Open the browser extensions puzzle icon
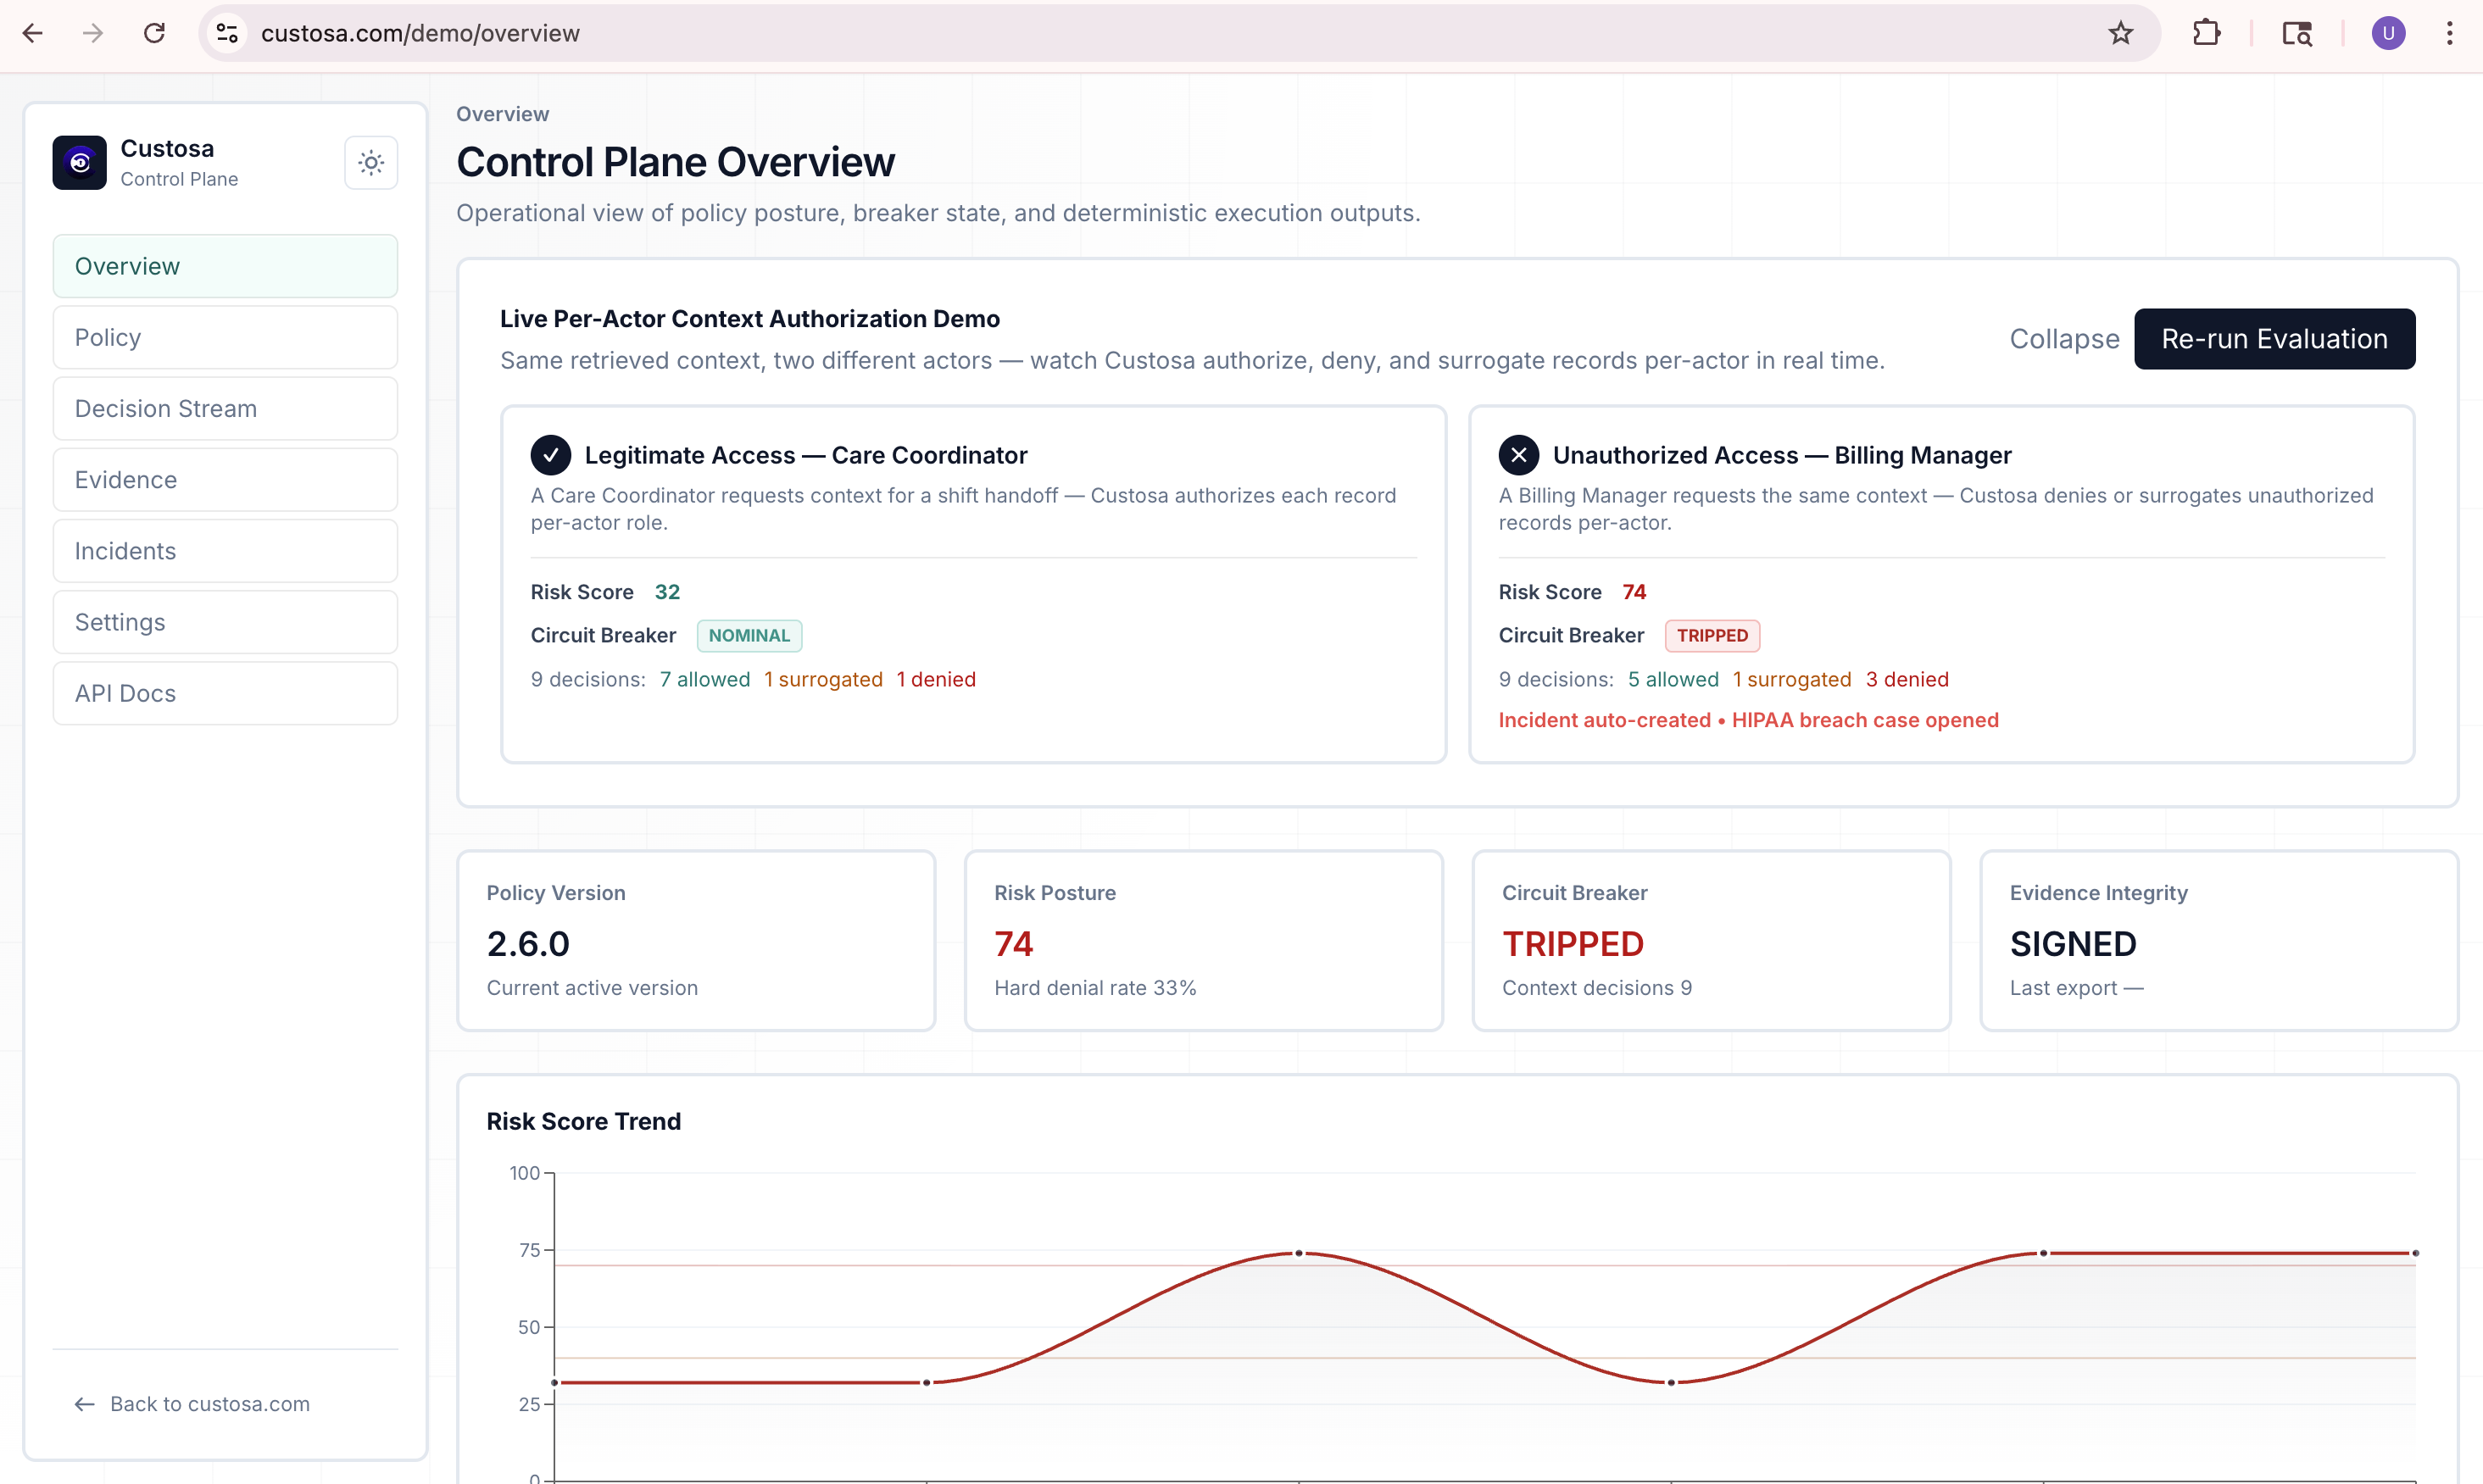The width and height of the screenshot is (2483, 1484). 2206,33
